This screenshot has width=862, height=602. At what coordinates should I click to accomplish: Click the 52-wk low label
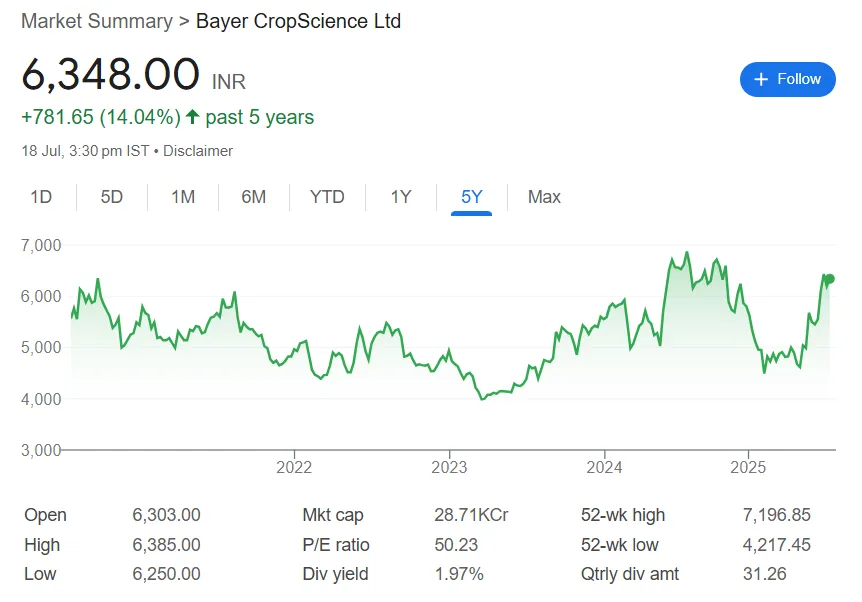(620, 545)
